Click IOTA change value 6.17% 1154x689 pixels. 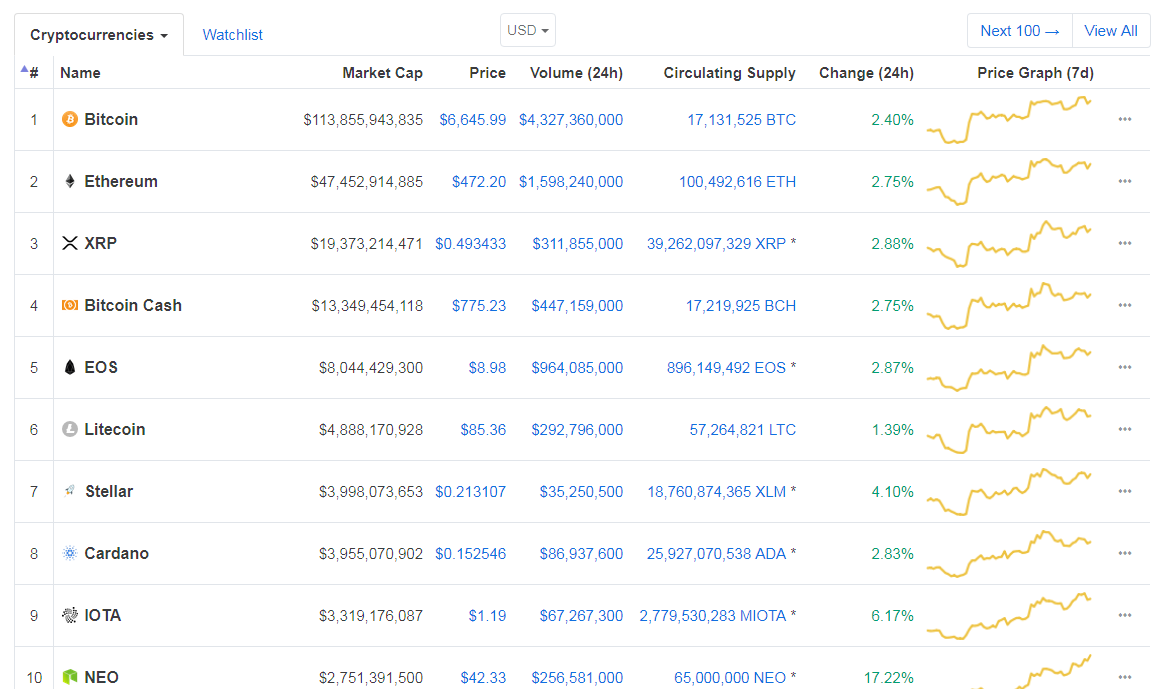[892, 615]
